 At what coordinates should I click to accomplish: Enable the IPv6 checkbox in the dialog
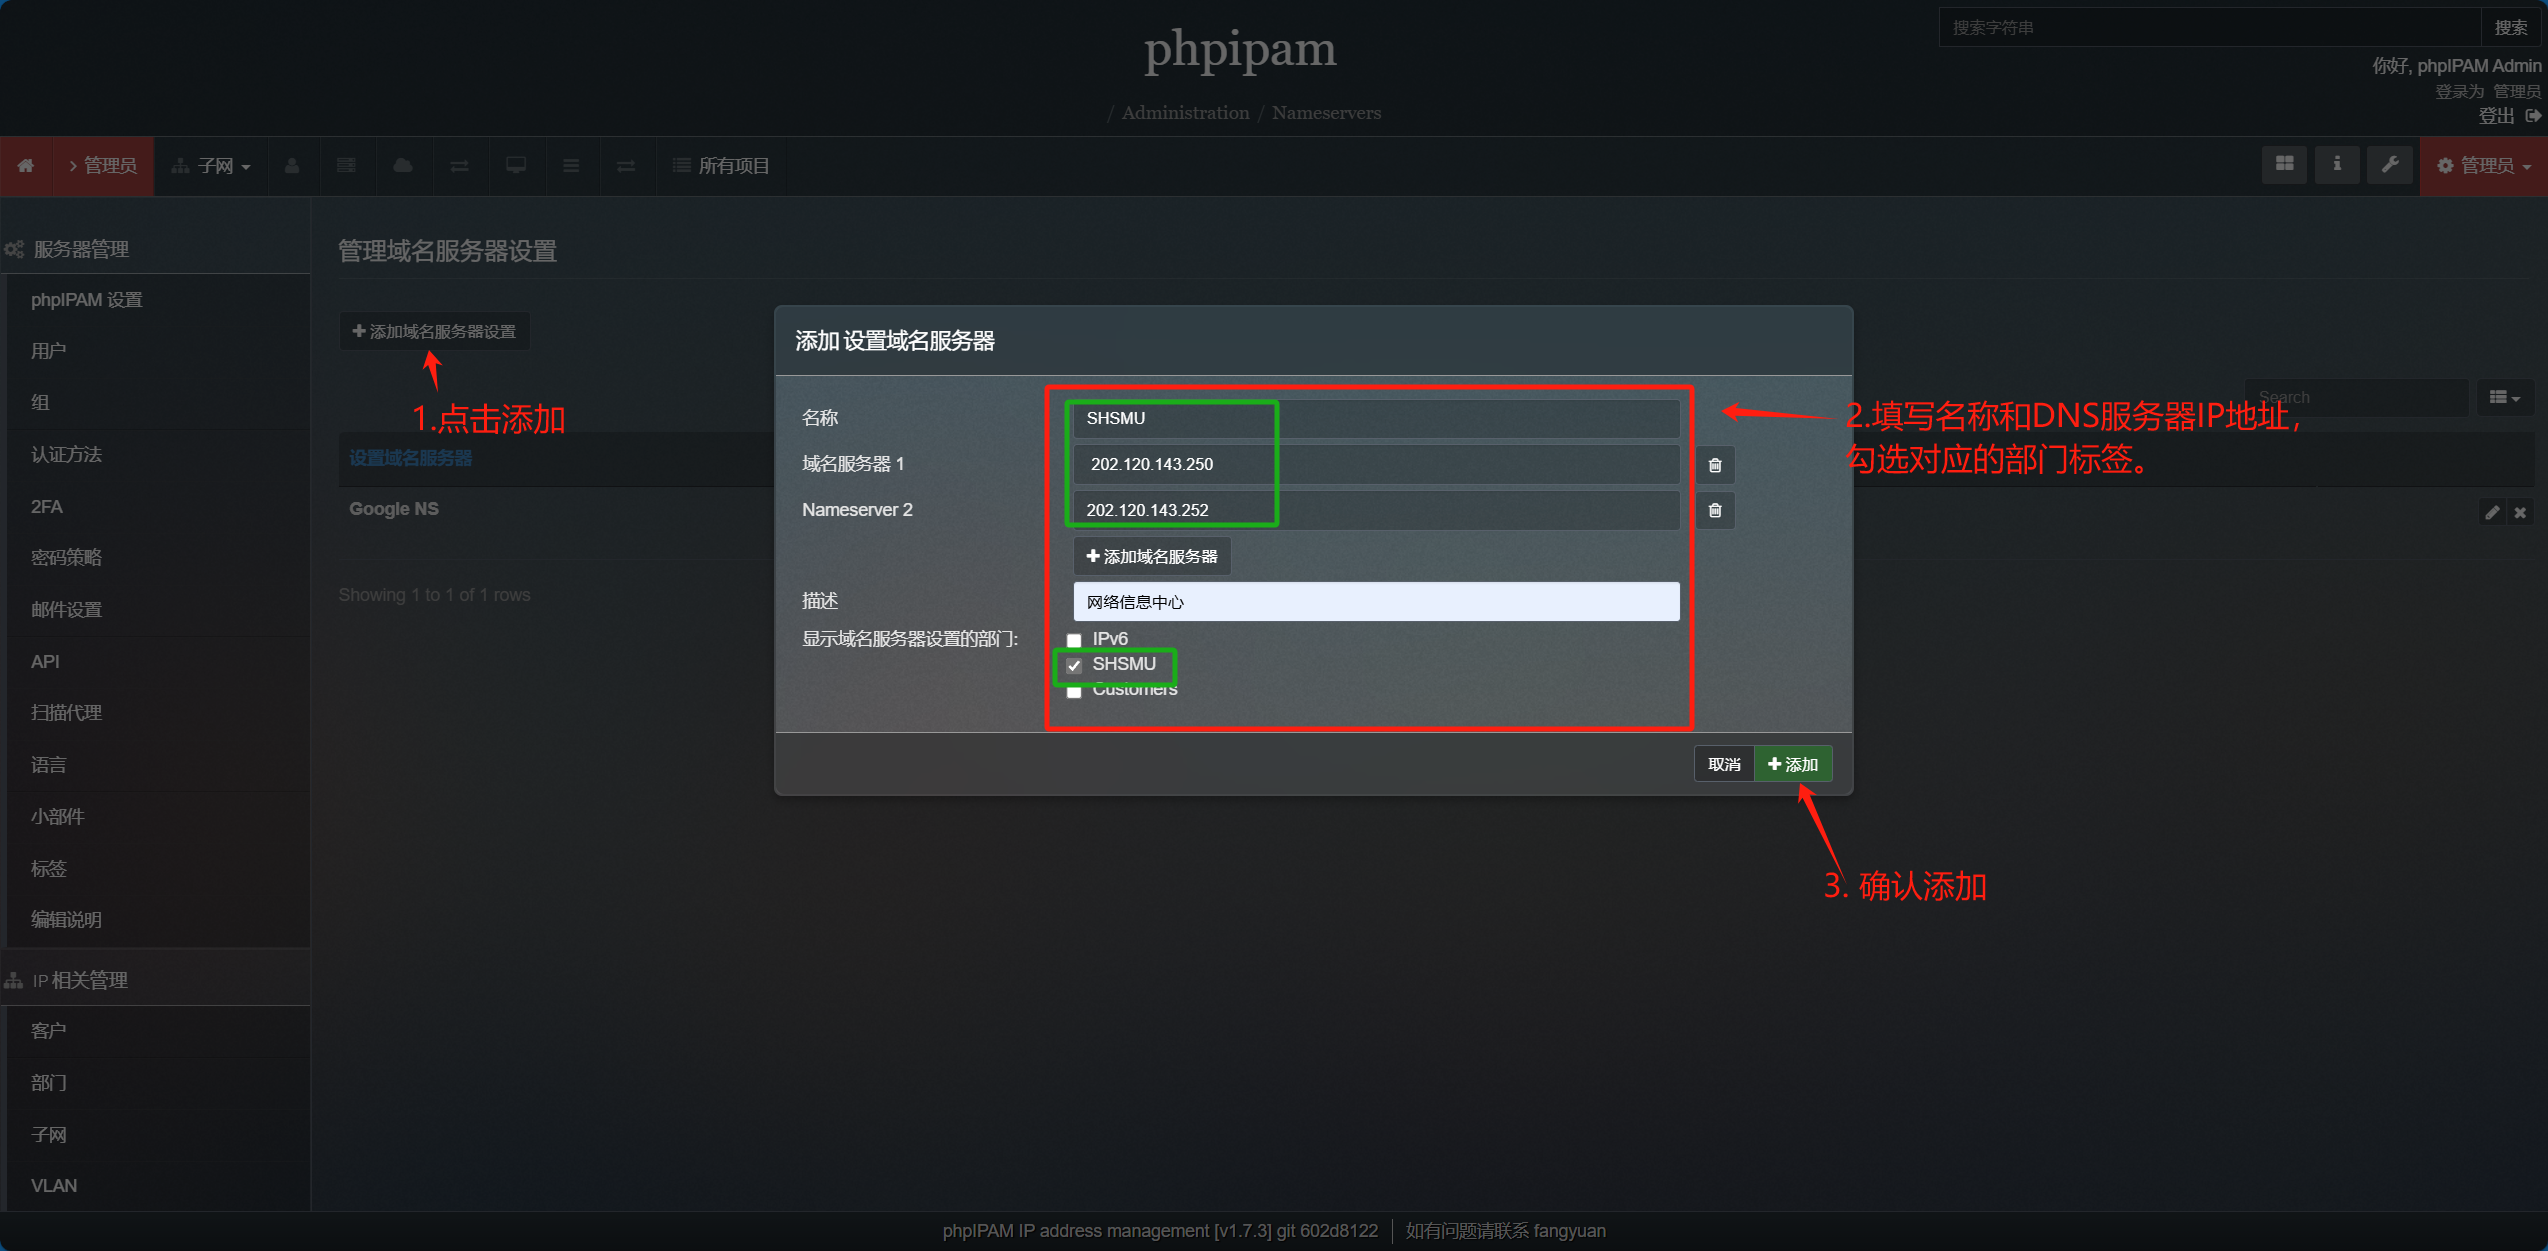(1074, 639)
